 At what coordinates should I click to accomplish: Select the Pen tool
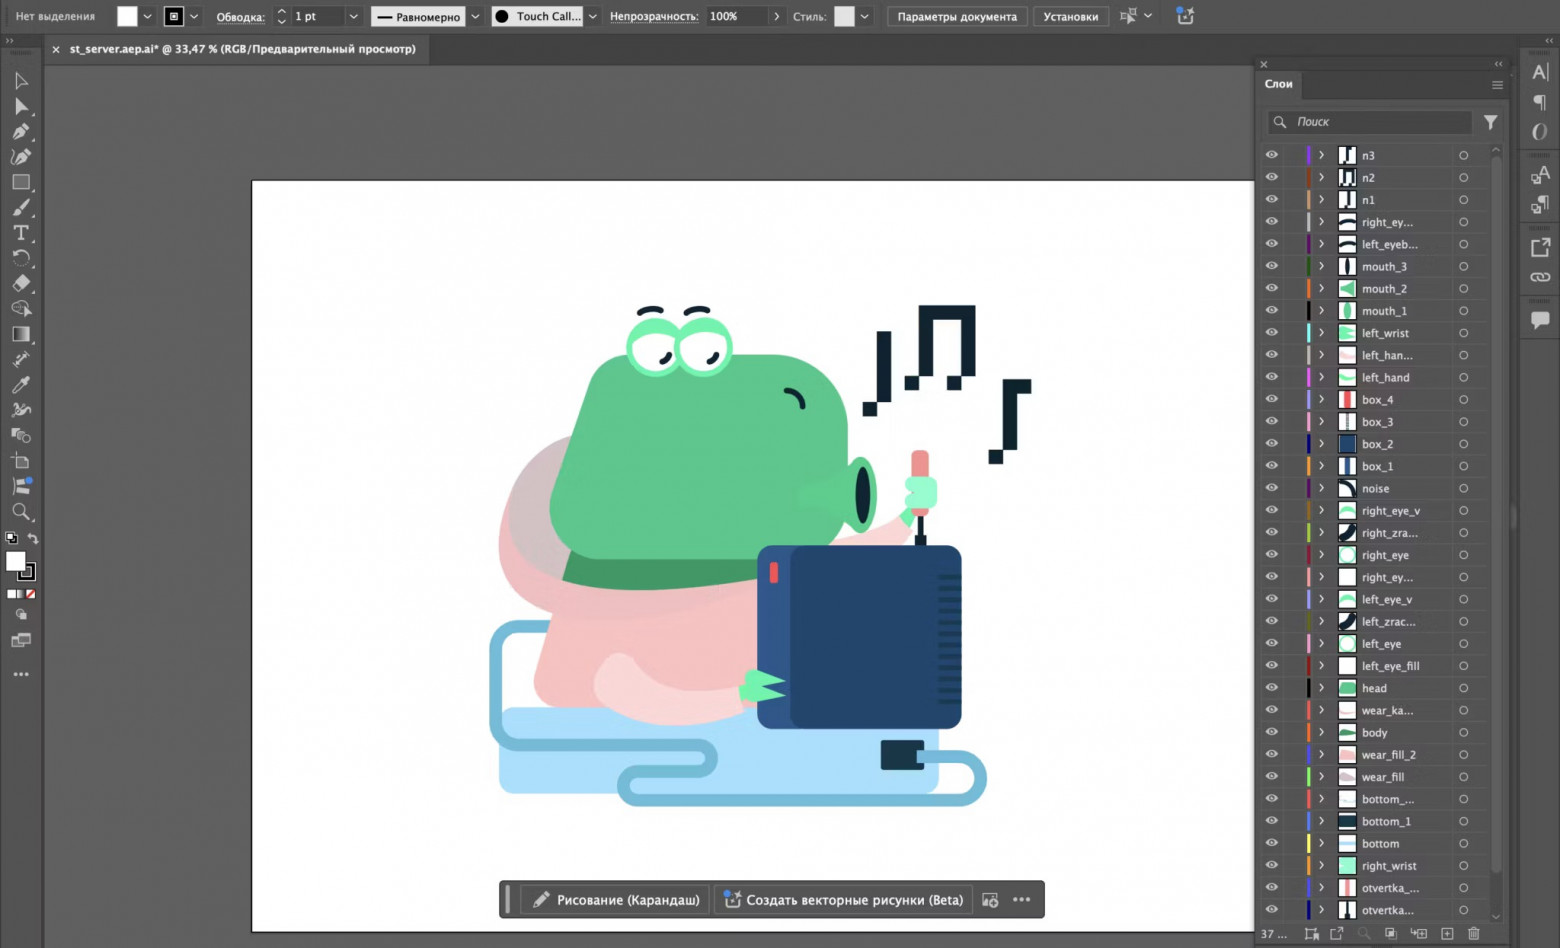pos(21,131)
